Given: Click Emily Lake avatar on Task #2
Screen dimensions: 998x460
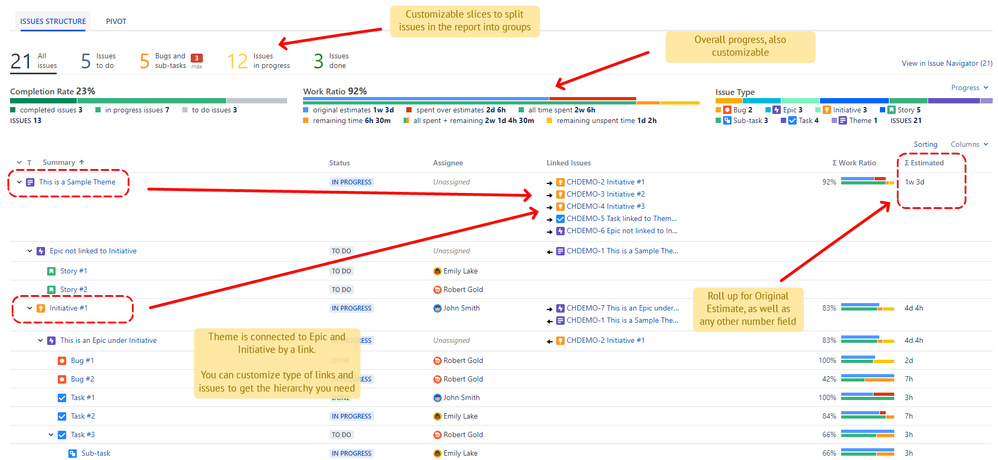Looking at the screenshot, I should (437, 416).
